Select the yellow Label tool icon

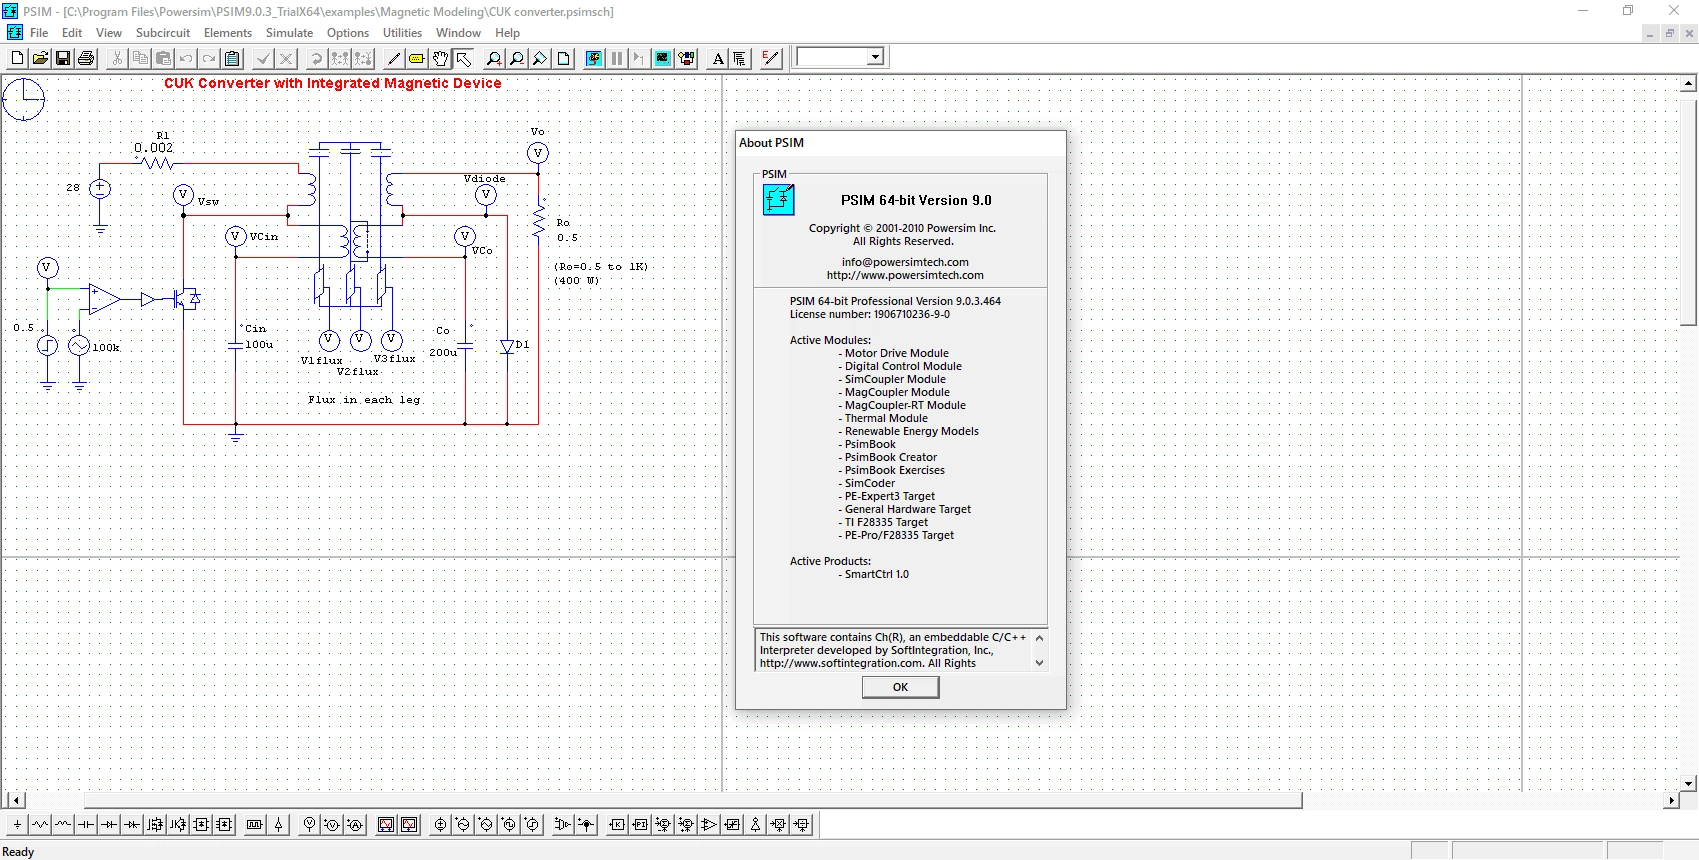(417, 58)
